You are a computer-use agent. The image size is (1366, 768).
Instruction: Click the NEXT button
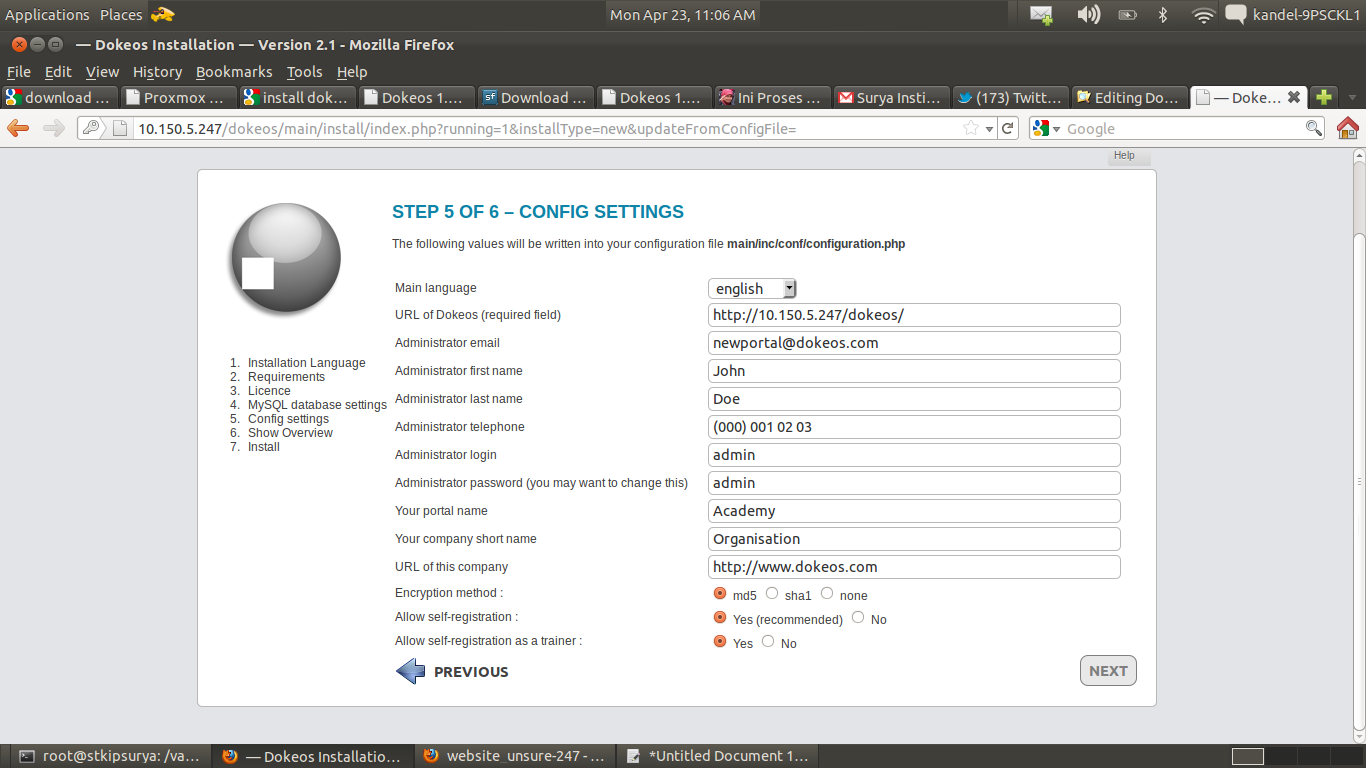1108,671
